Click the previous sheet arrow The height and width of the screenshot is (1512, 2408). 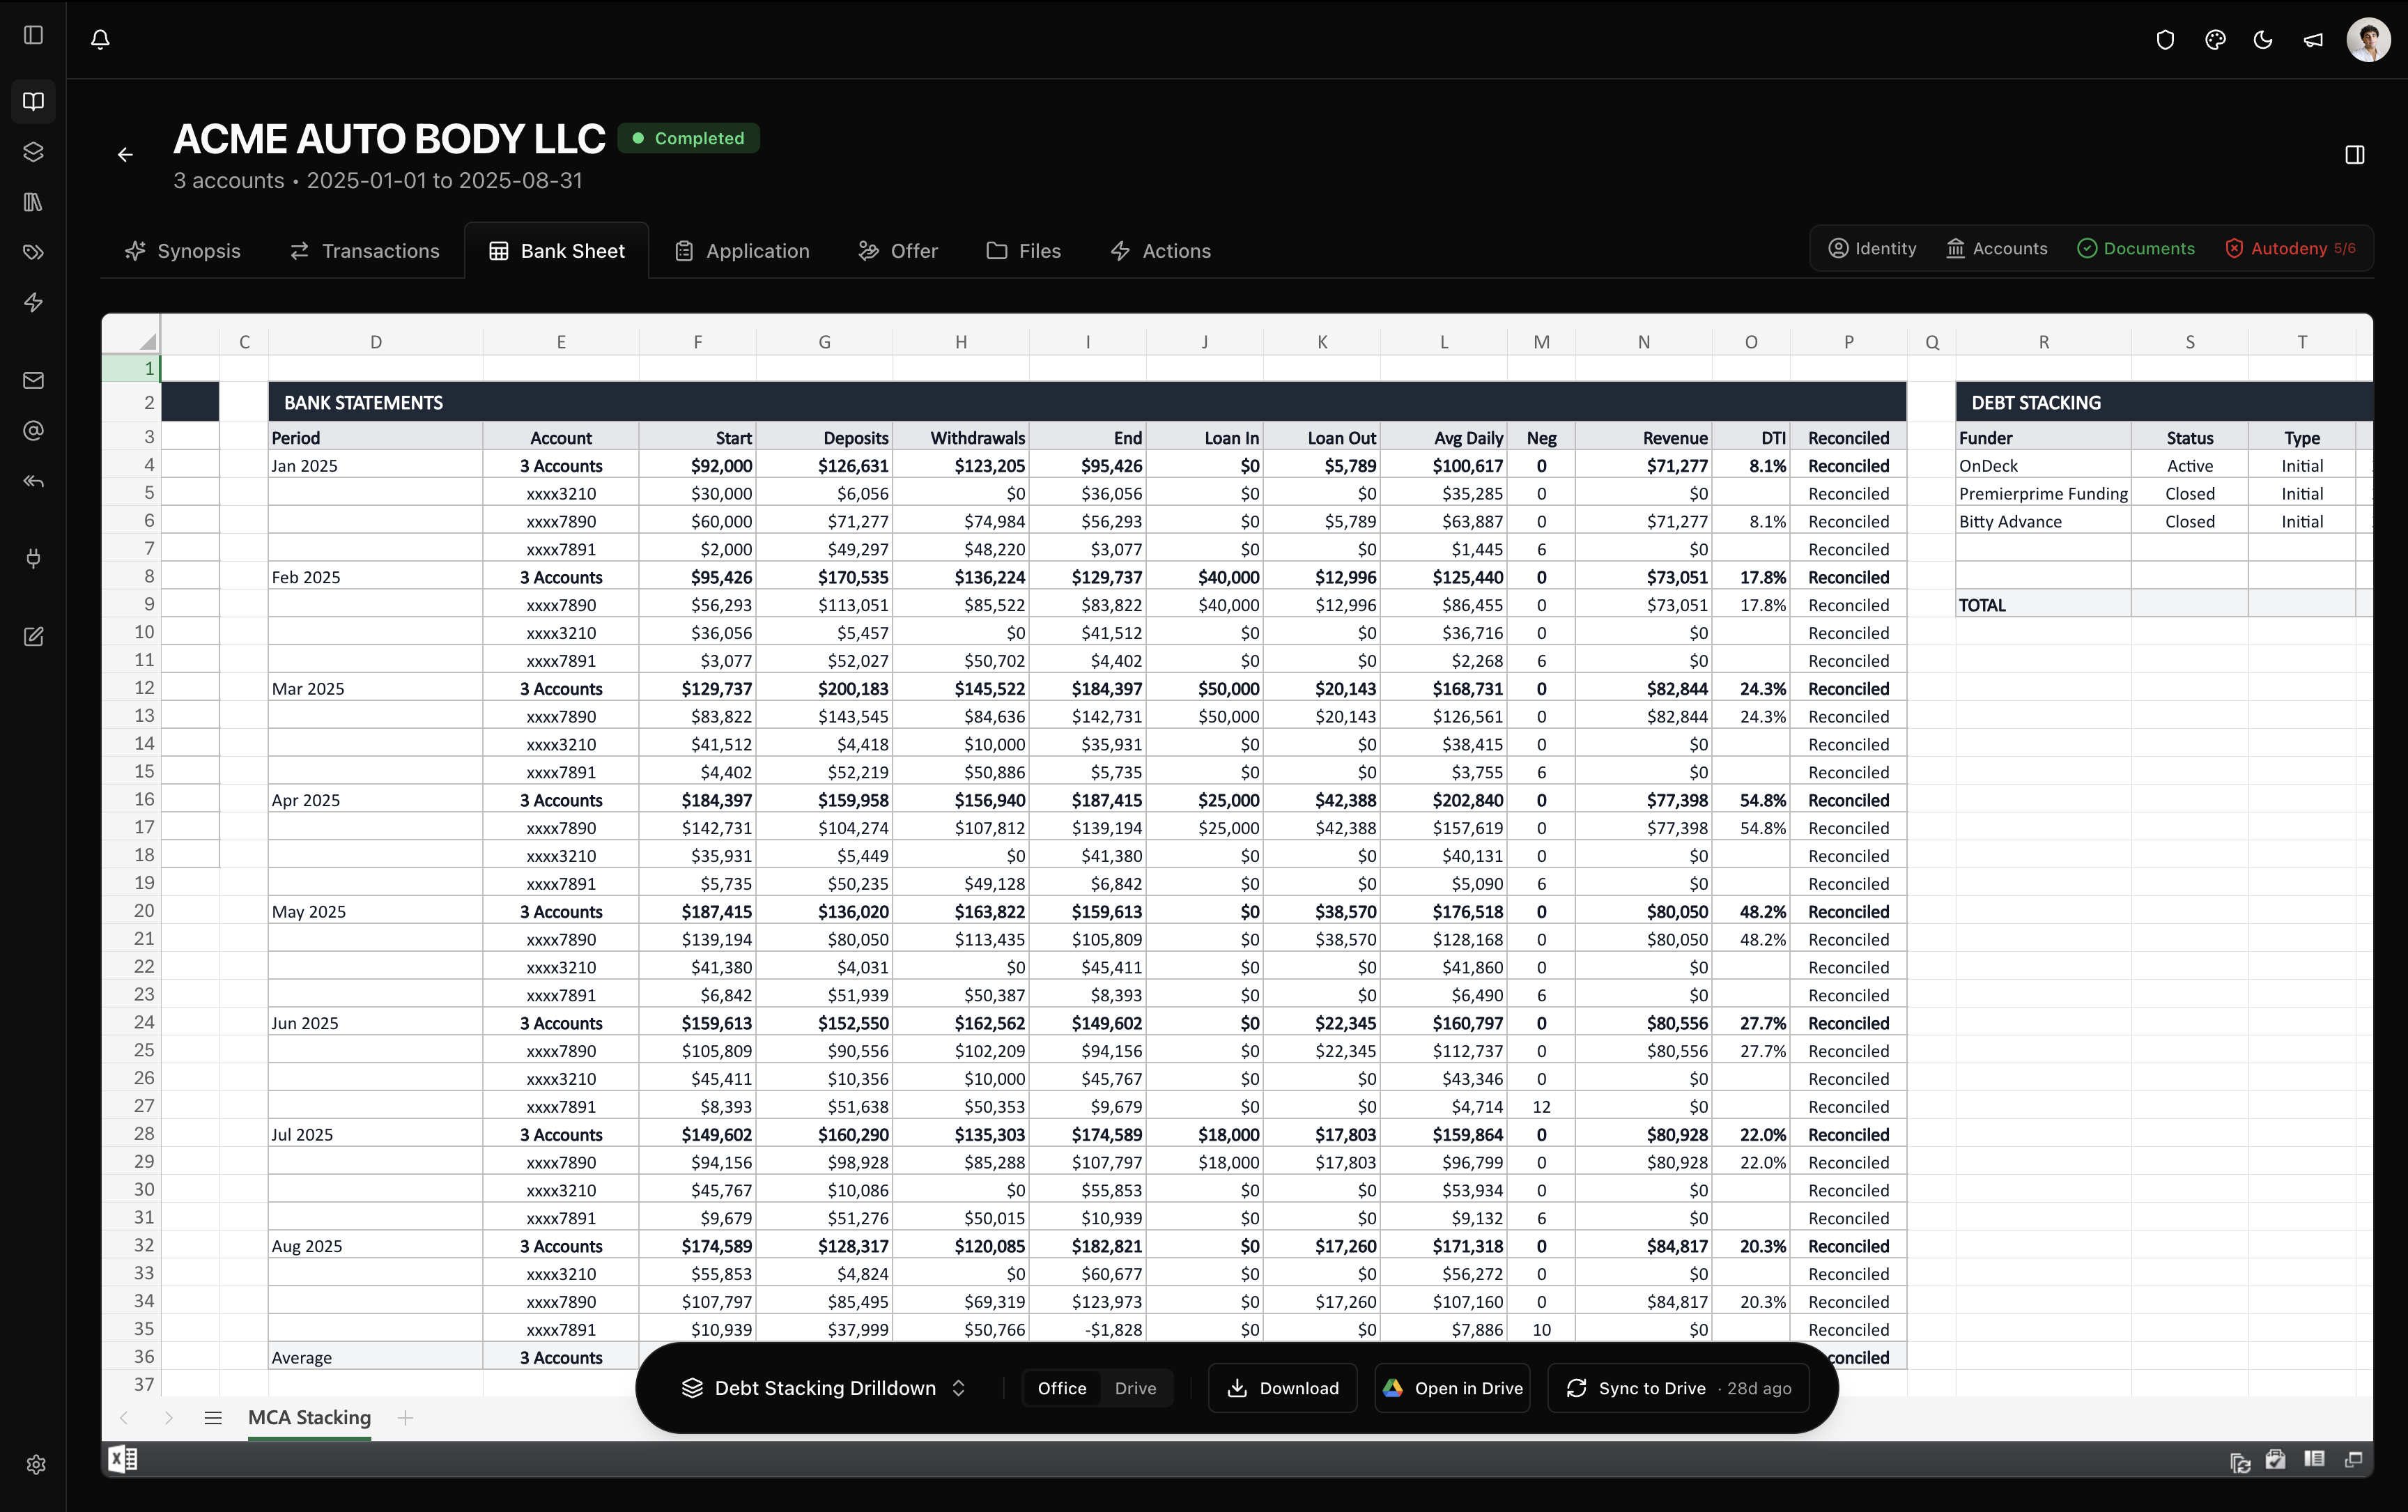[124, 1417]
